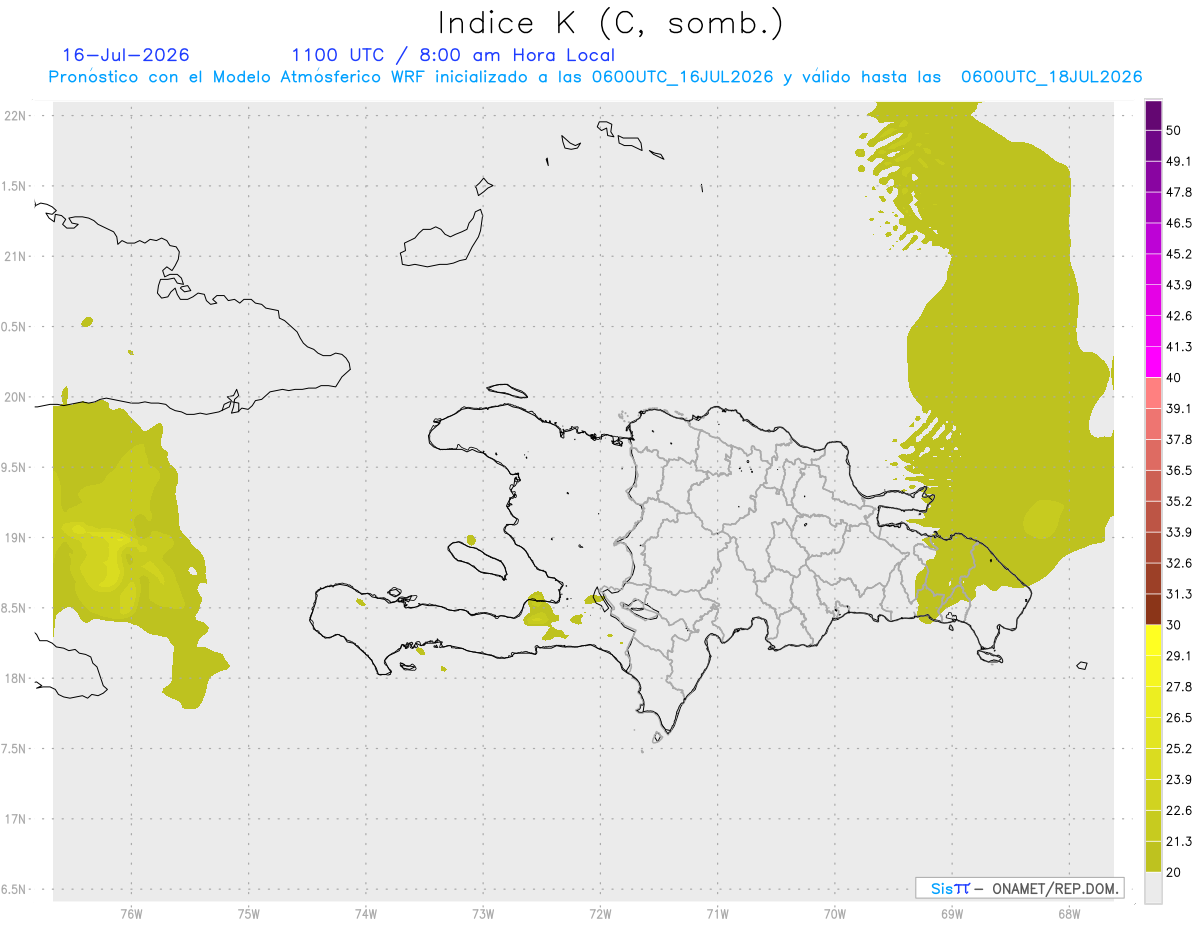Click the longitude label '69W'
Screen dimensions: 1200x927
coord(952,913)
